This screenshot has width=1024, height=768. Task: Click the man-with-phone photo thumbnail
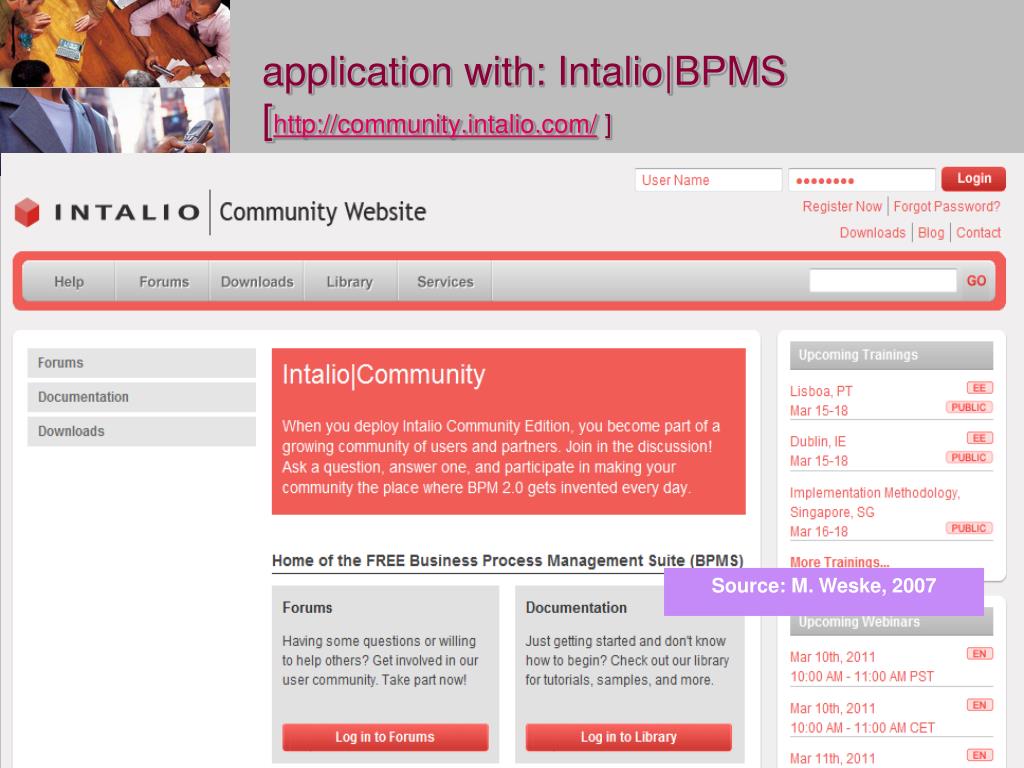115,120
